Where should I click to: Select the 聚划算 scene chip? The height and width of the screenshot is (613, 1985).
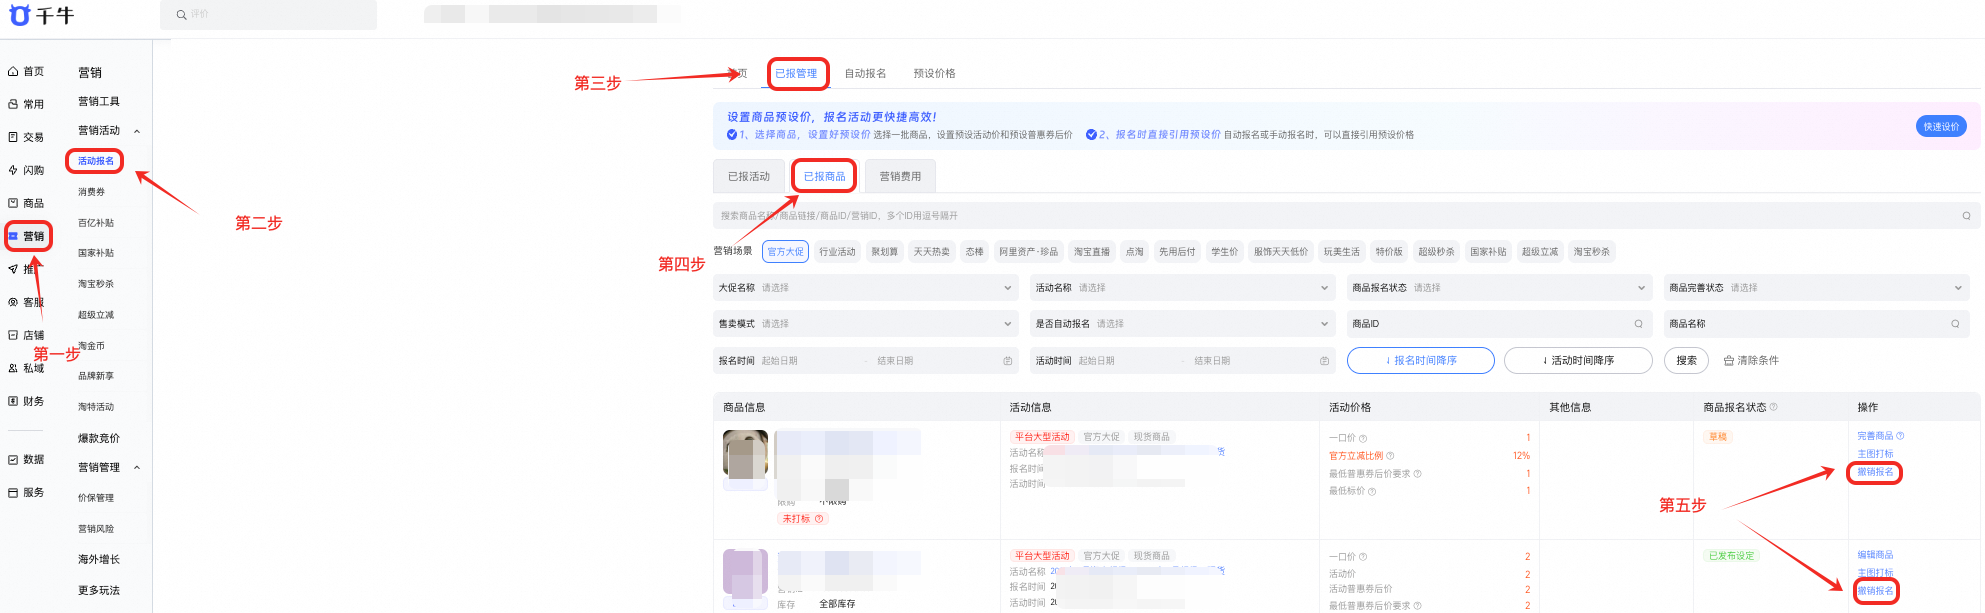point(884,252)
